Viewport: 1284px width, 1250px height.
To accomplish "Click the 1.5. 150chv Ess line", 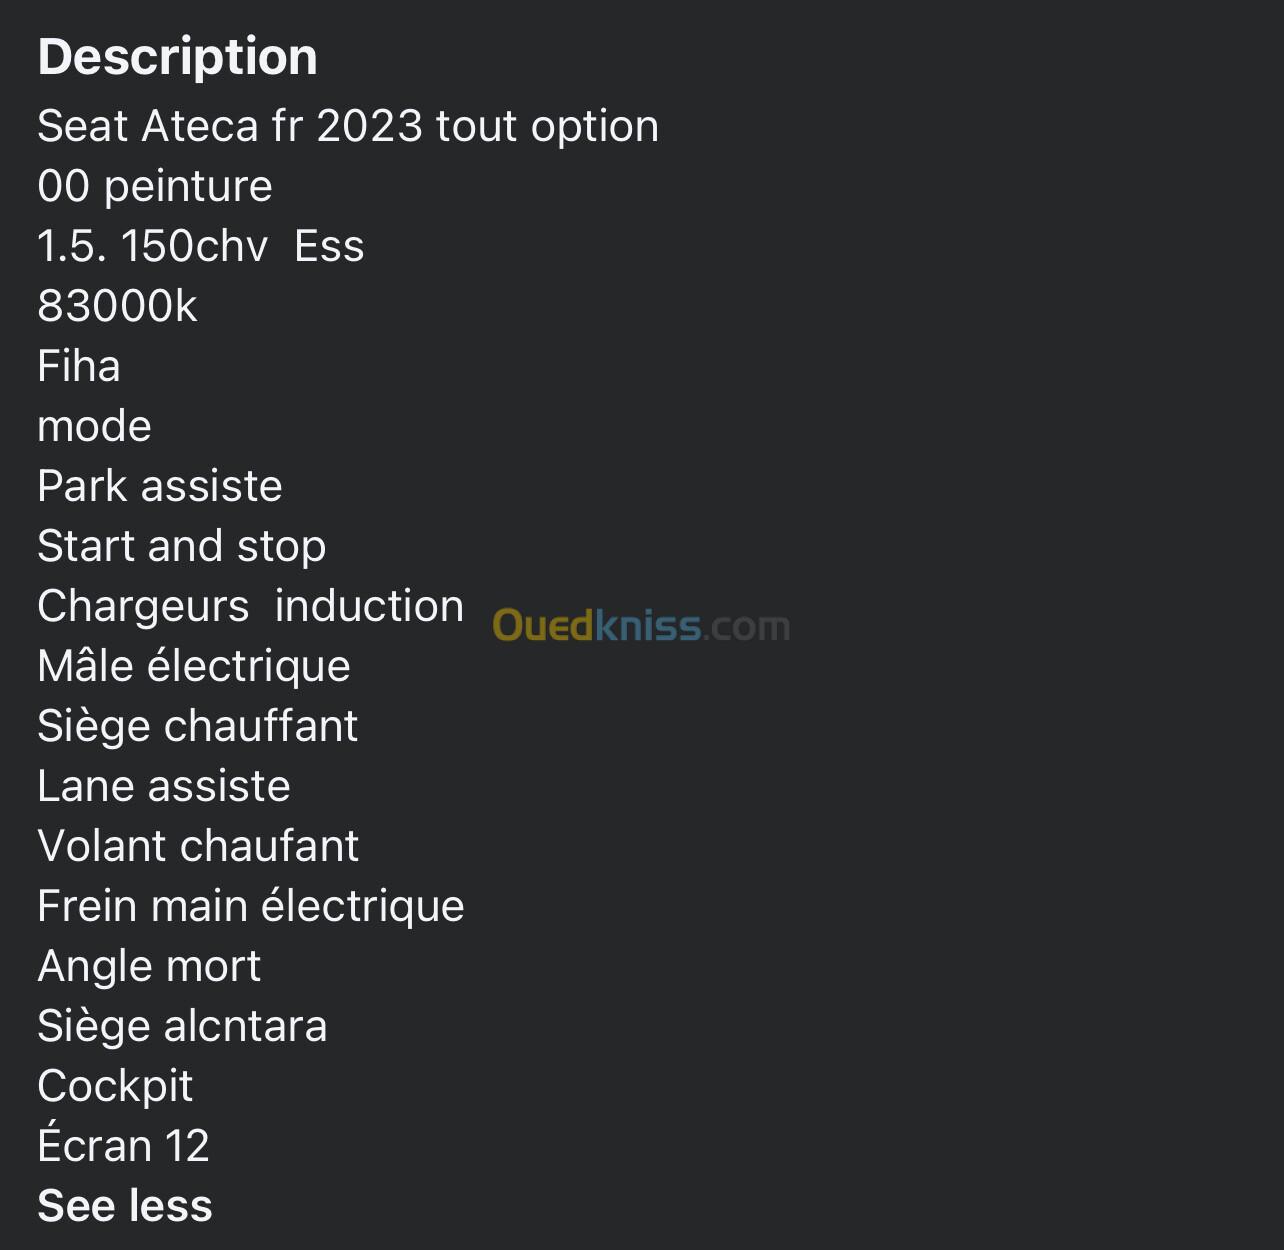I will click(x=201, y=246).
